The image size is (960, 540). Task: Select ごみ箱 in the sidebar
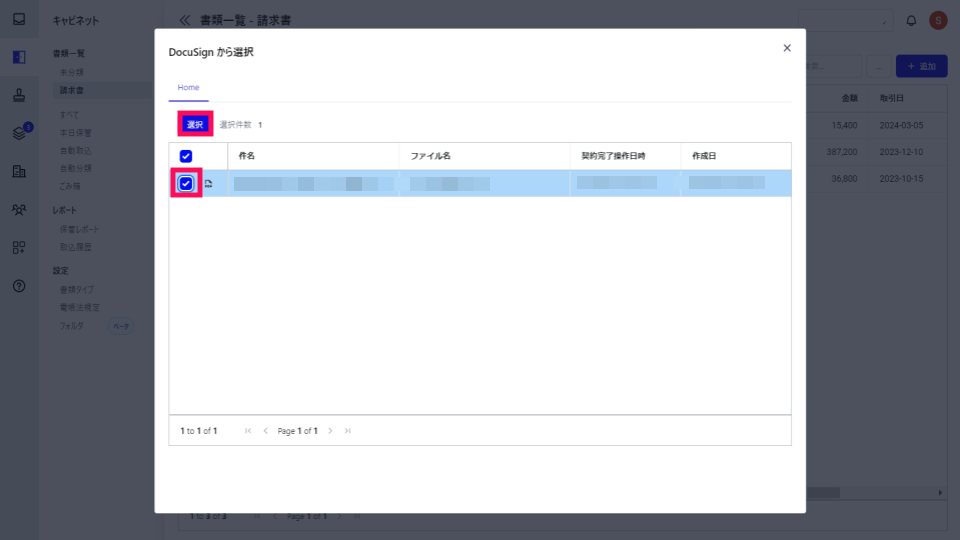70,186
